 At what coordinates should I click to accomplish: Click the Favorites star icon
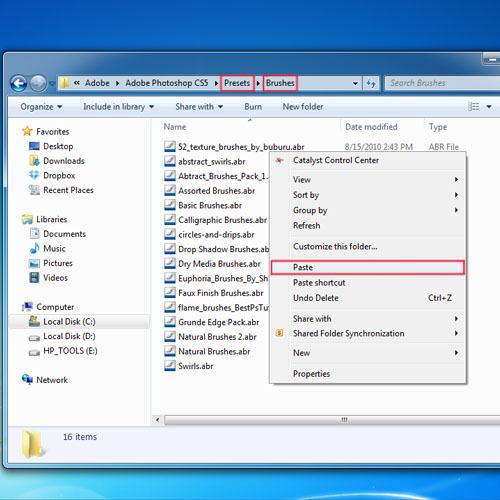click(27, 131)
